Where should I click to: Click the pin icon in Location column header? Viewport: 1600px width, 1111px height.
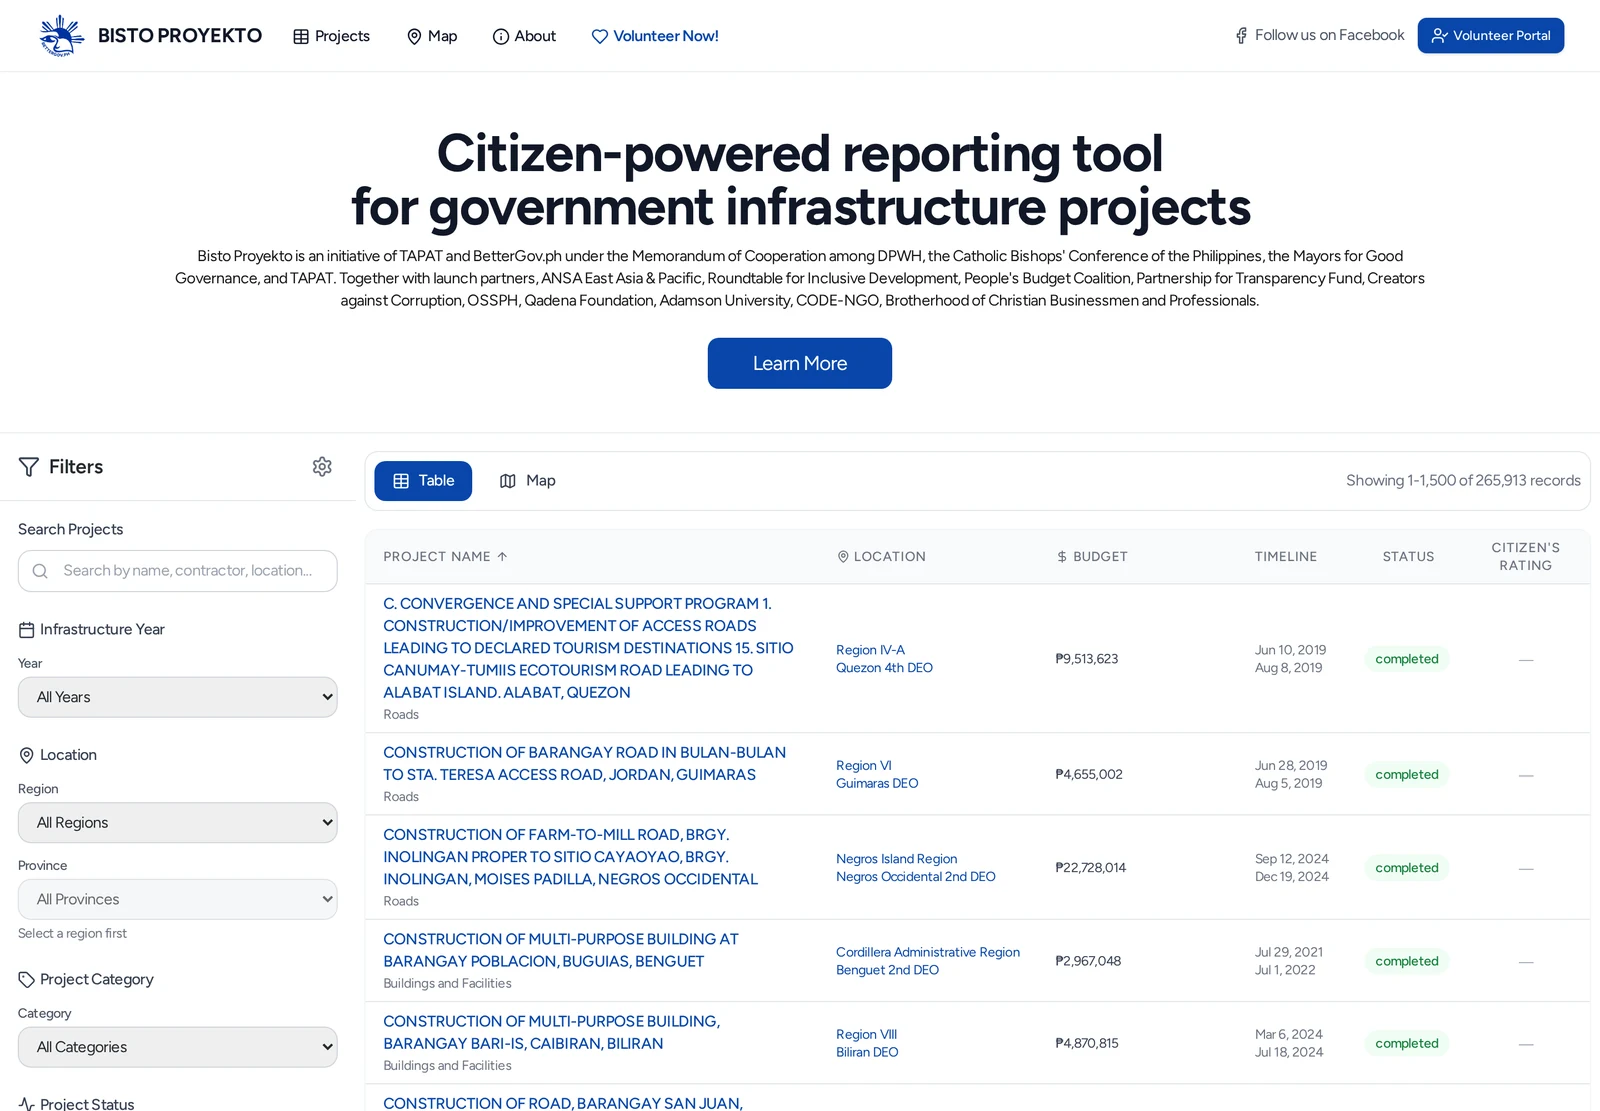[x=843, y=557]
